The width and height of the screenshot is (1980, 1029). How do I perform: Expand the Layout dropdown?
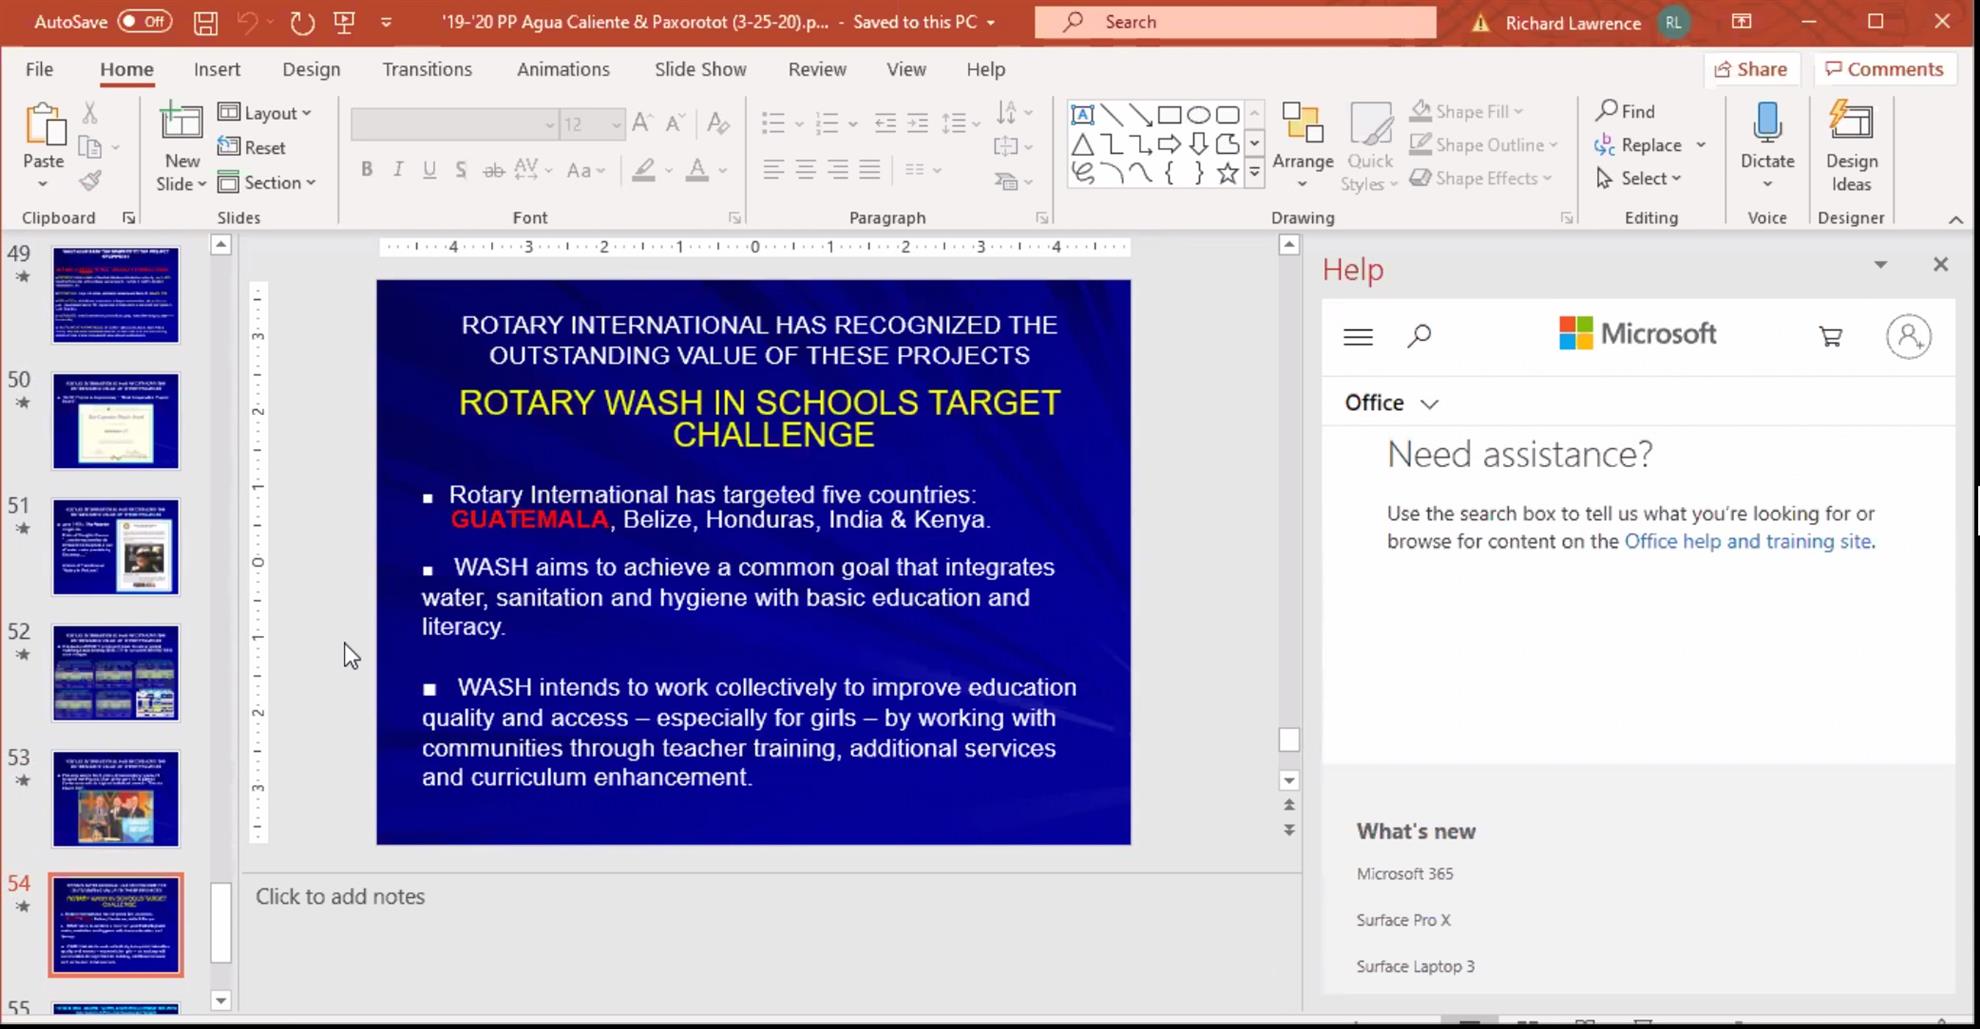click(266, 113)
